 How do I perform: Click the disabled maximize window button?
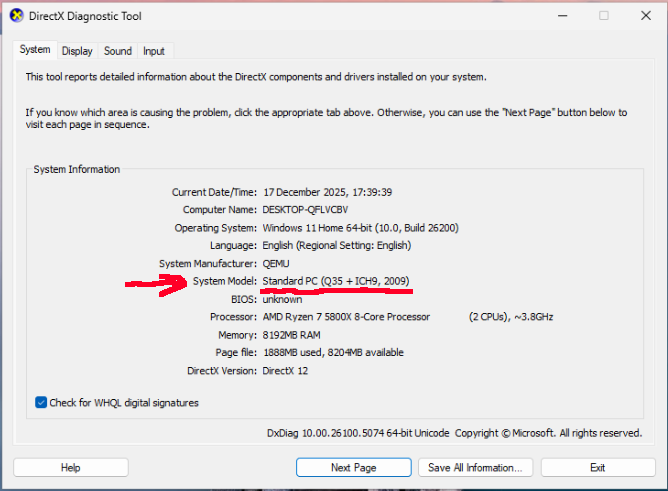pyautogui.click(x=604, y=16)
